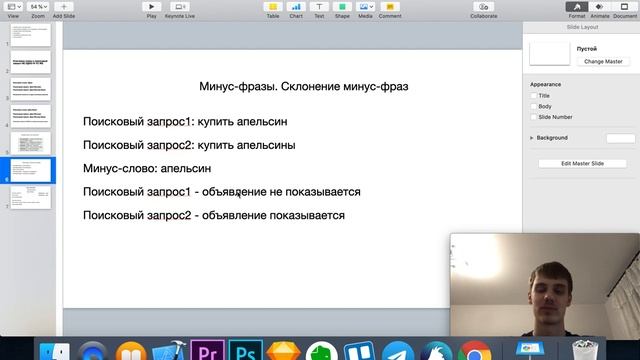The width and height of the screenshot is (640, 360).
Task: Open Adobe Premiere Pro from Dock
Action: [x=207, y=350]
